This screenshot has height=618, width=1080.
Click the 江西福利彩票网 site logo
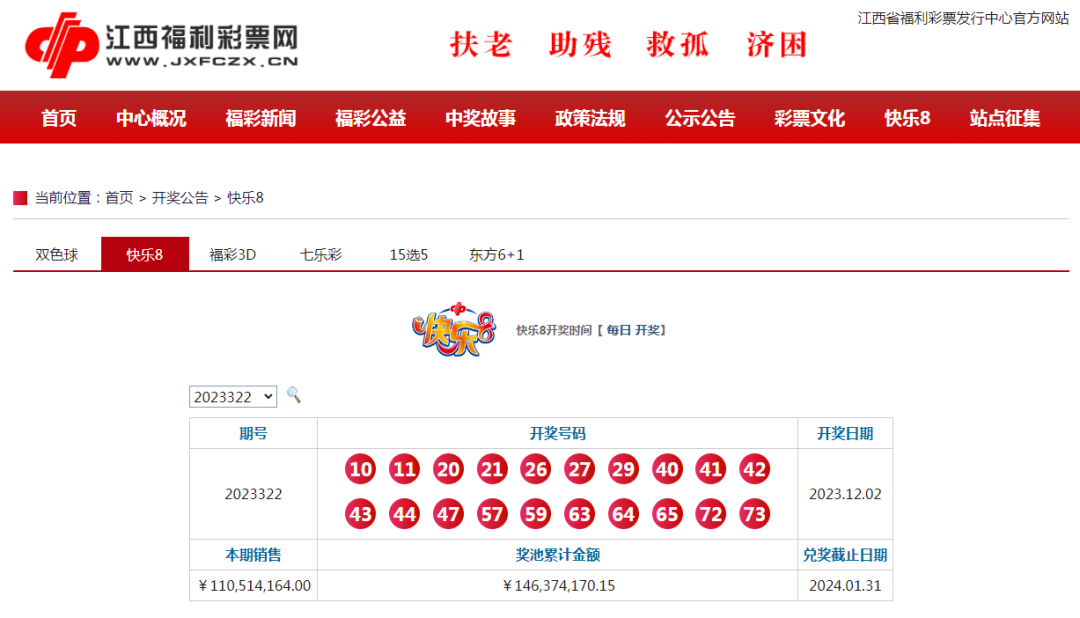162,45
